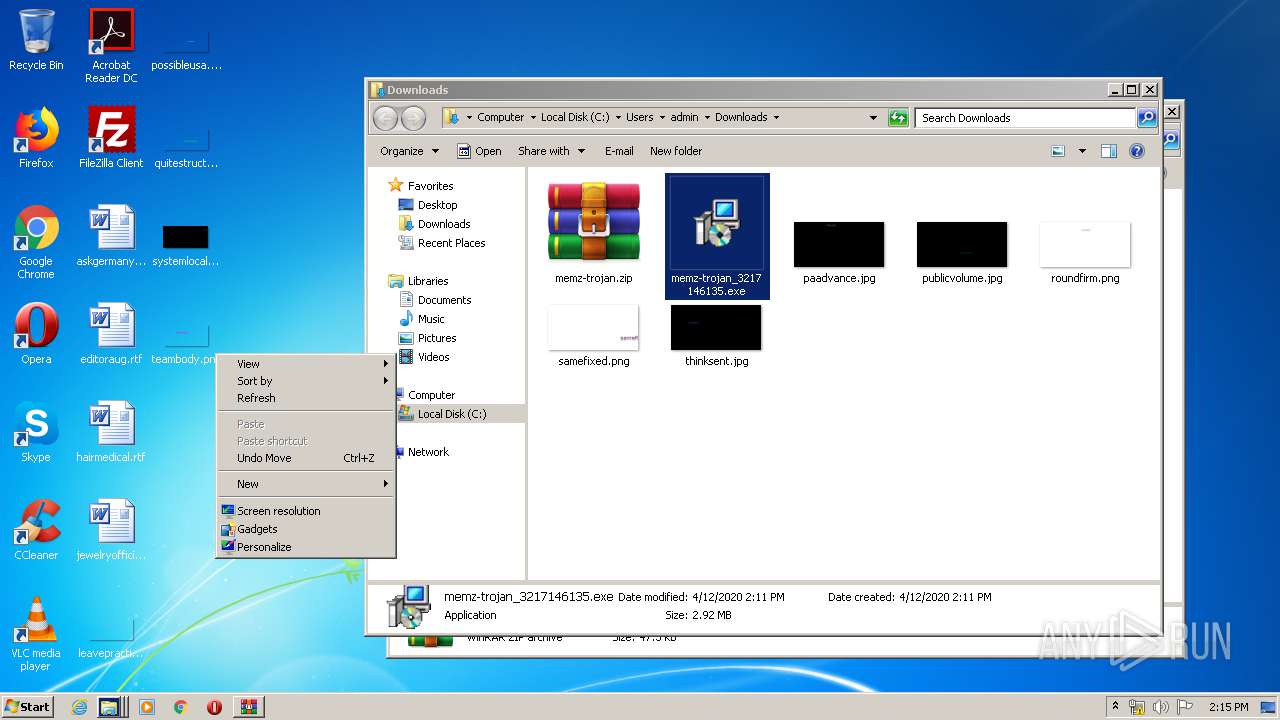Launch Acrobat Reader DC shortcut
1280x720 pixels.
(x=111, y=45)
